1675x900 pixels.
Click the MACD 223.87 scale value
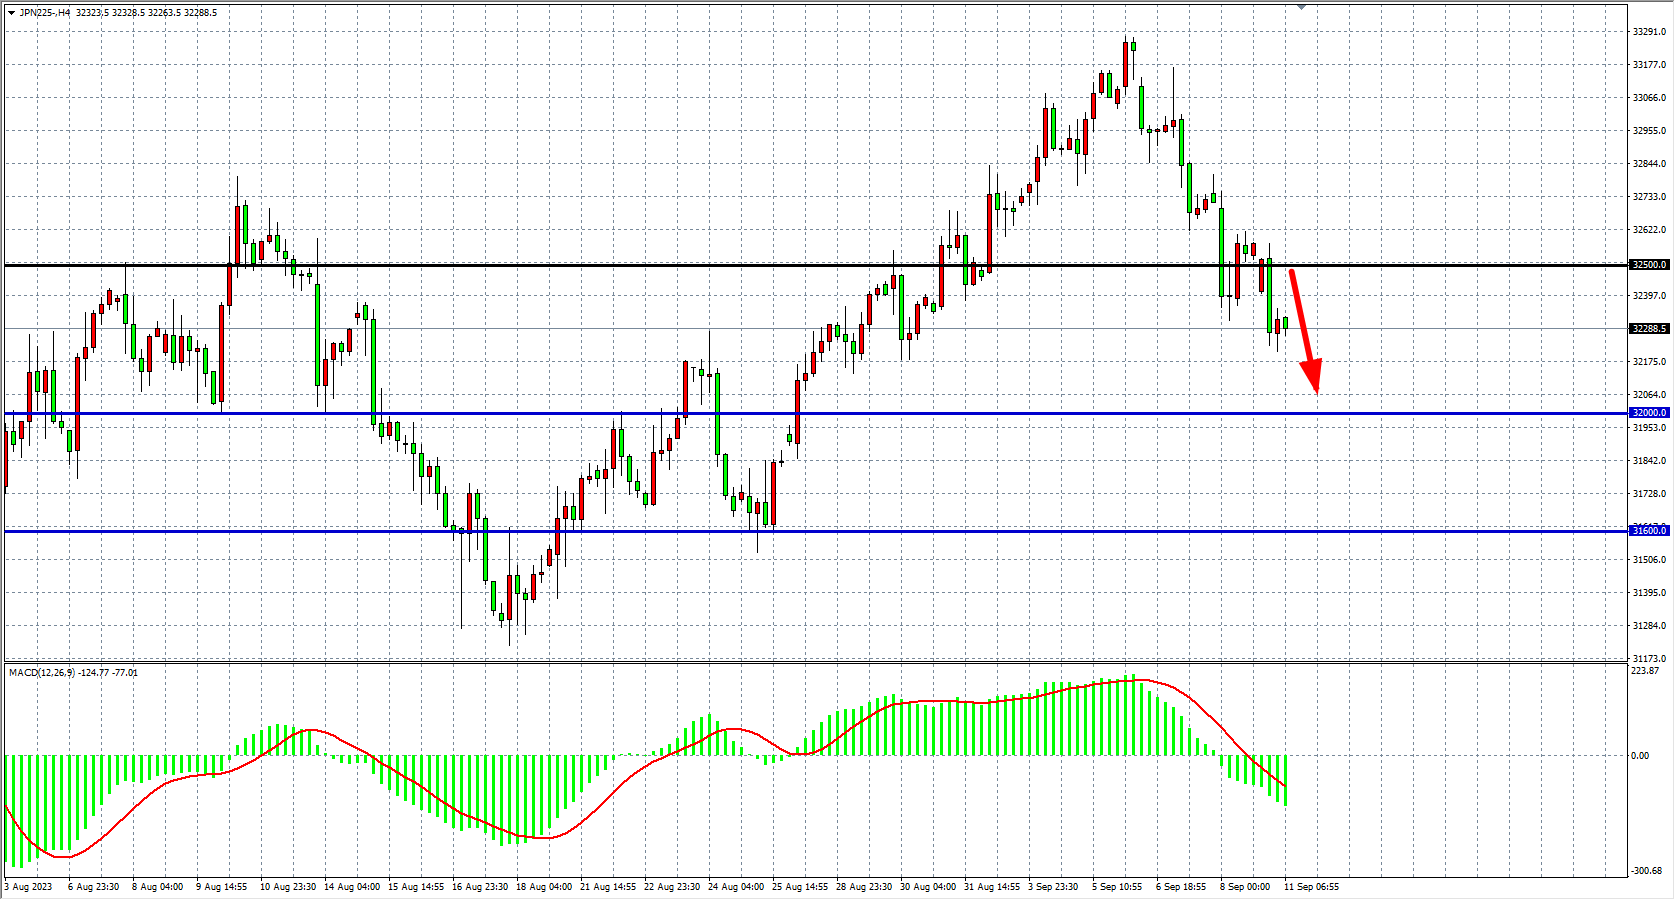point(1645,671)
